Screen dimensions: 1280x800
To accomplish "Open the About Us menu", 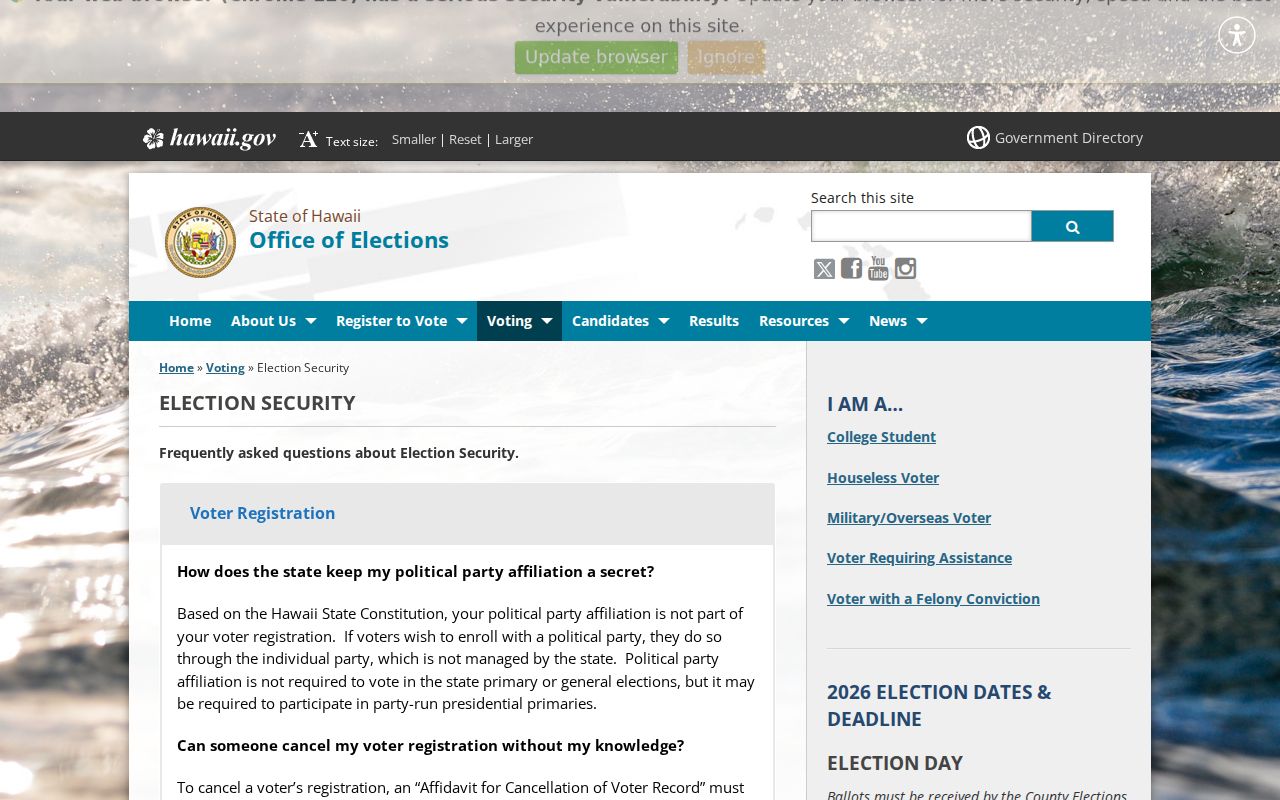I will tap(263, 321).
